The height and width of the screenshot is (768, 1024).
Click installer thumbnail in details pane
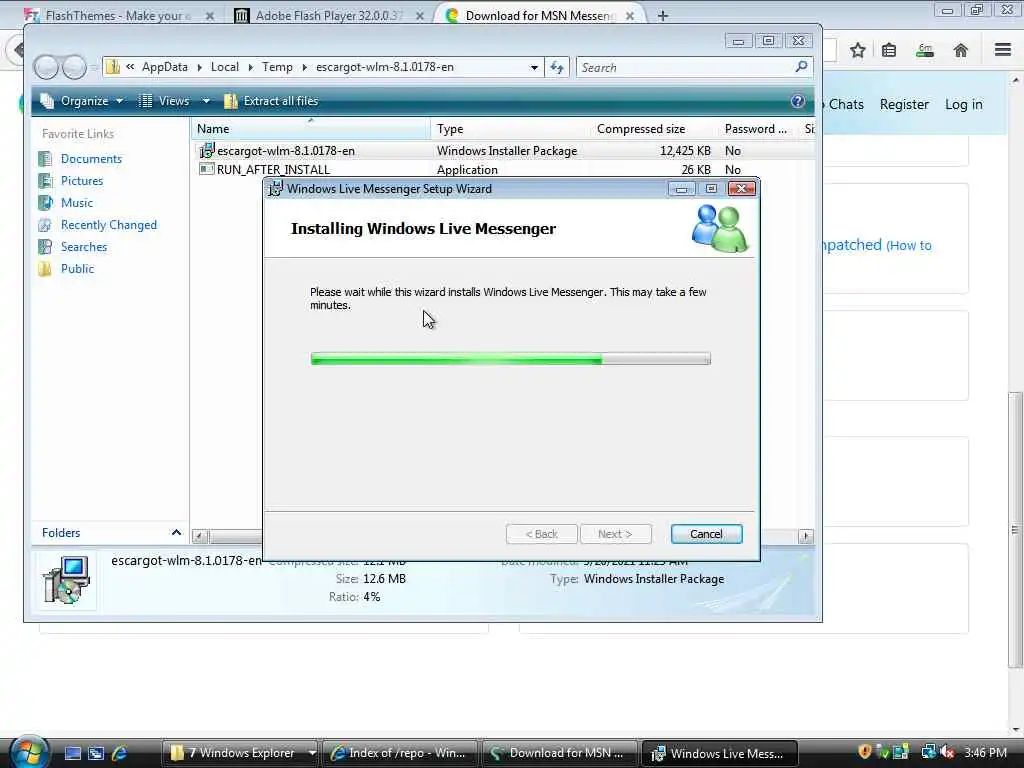pos(65,580)
